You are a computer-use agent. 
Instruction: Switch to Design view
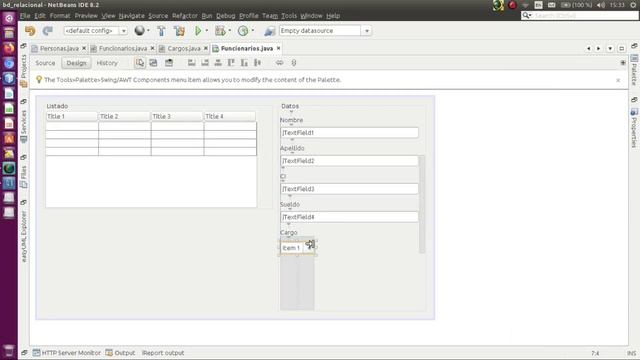76,63
